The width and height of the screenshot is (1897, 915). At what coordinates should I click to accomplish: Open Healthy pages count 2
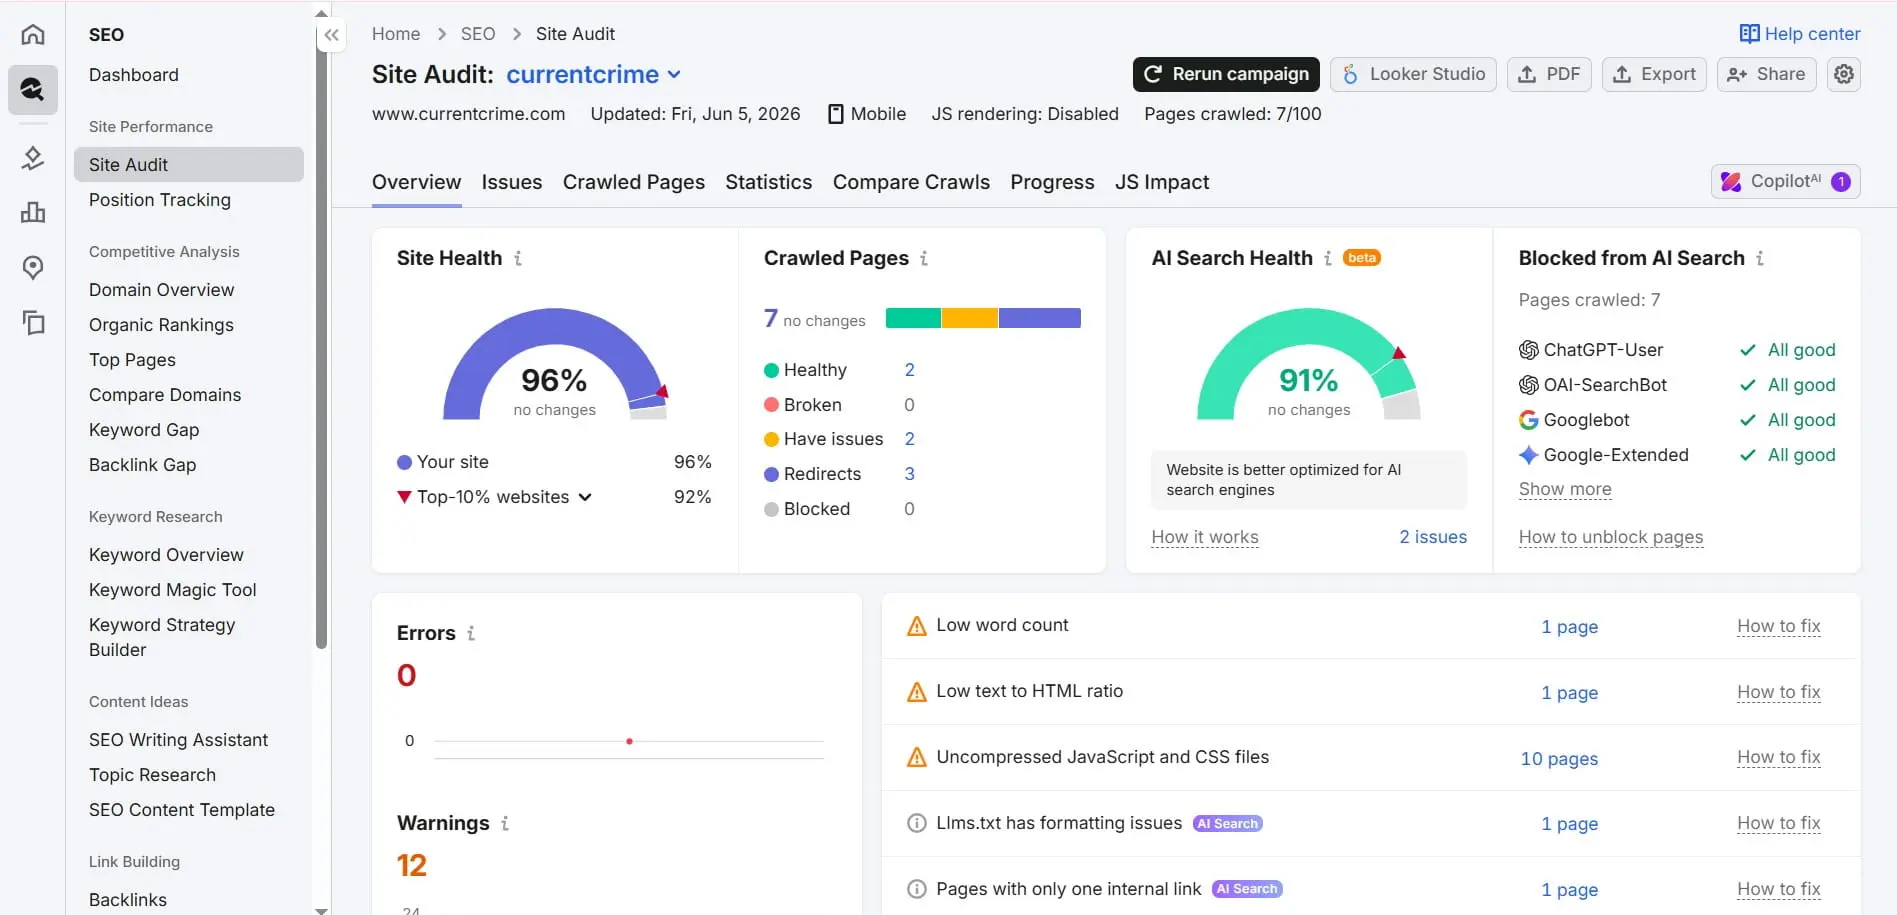[x=910, y=370]
